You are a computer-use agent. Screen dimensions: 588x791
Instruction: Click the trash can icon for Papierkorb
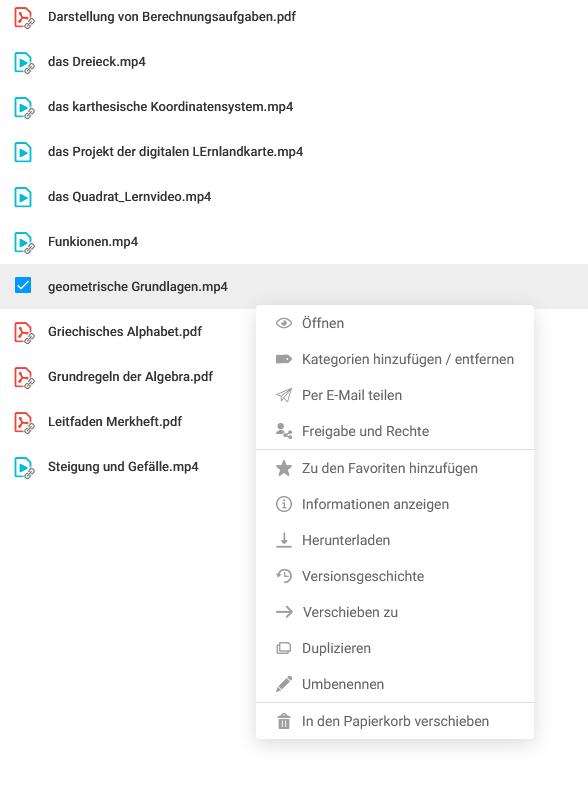[x=284, y=721]
